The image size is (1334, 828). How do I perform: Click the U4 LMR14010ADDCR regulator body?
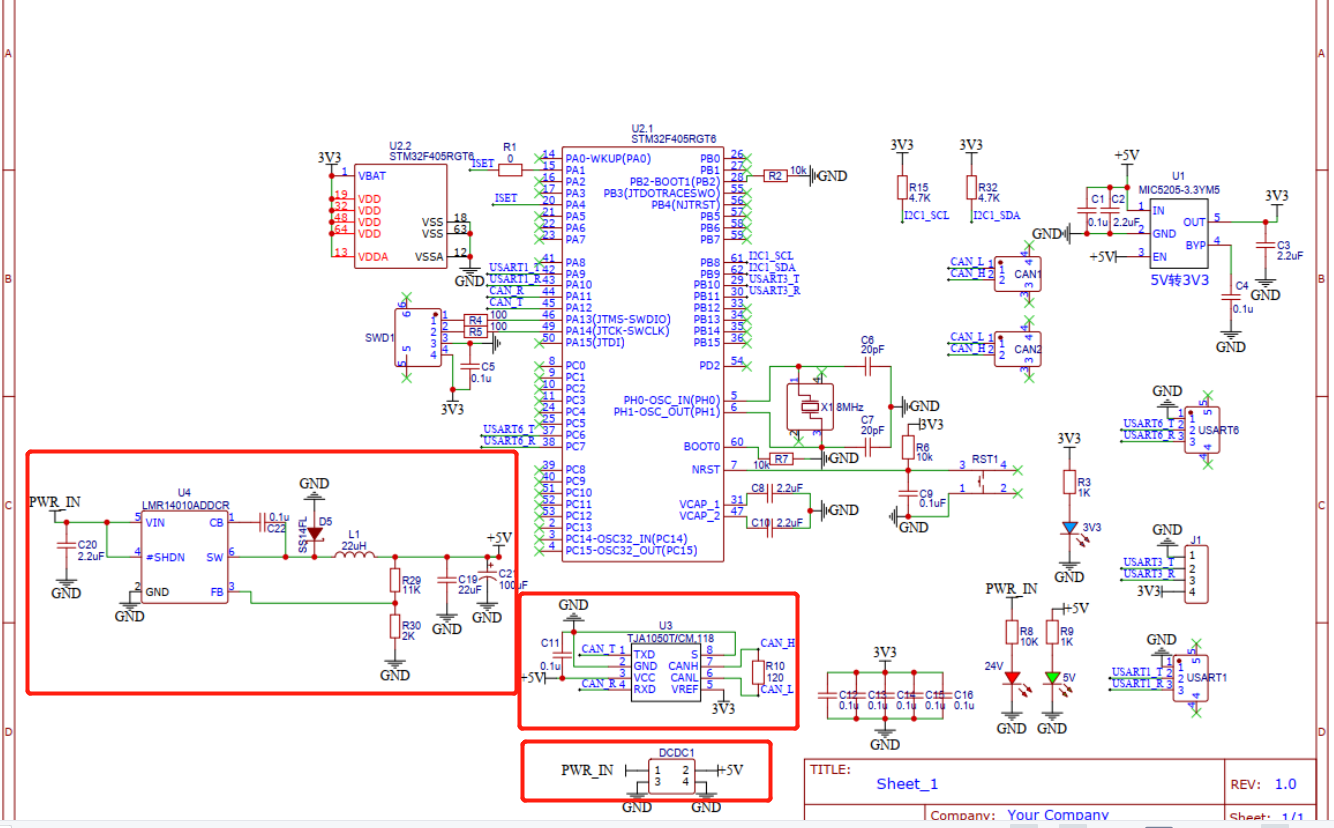184,556
